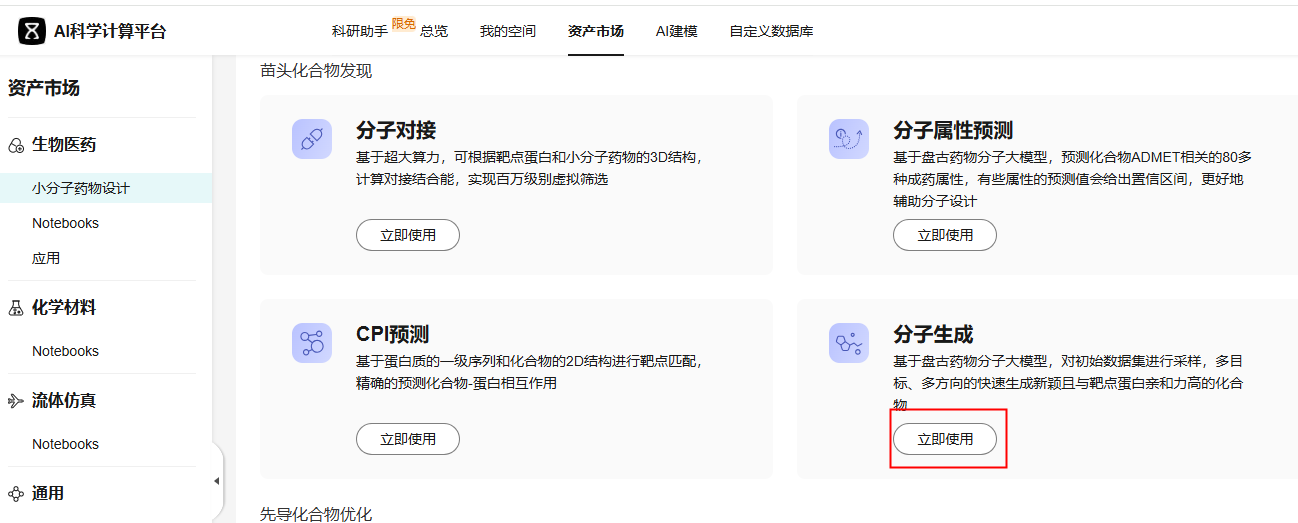The image size is (1298, 523).
Task: Switch to 我的空间 tab
Action: [x=507, y=31]
